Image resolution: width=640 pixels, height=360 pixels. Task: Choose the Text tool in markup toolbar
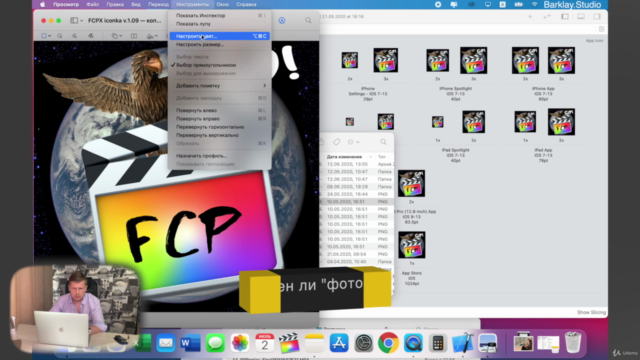[x=133, y=36]
